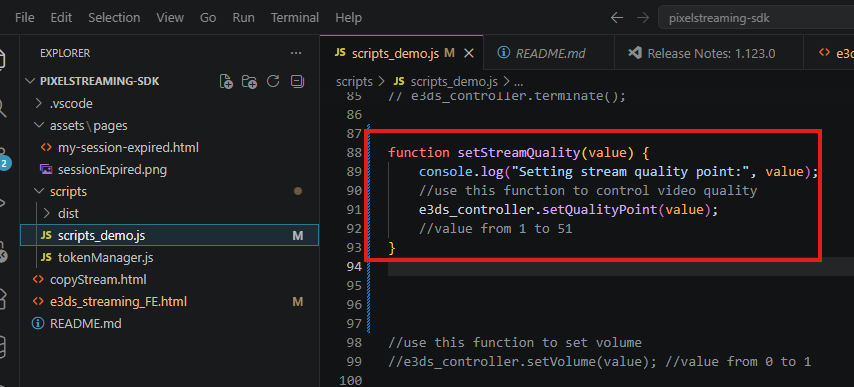Select scripts_demo.js in Explorer
The image size is (854, 387).
click(x=169, y=236)
